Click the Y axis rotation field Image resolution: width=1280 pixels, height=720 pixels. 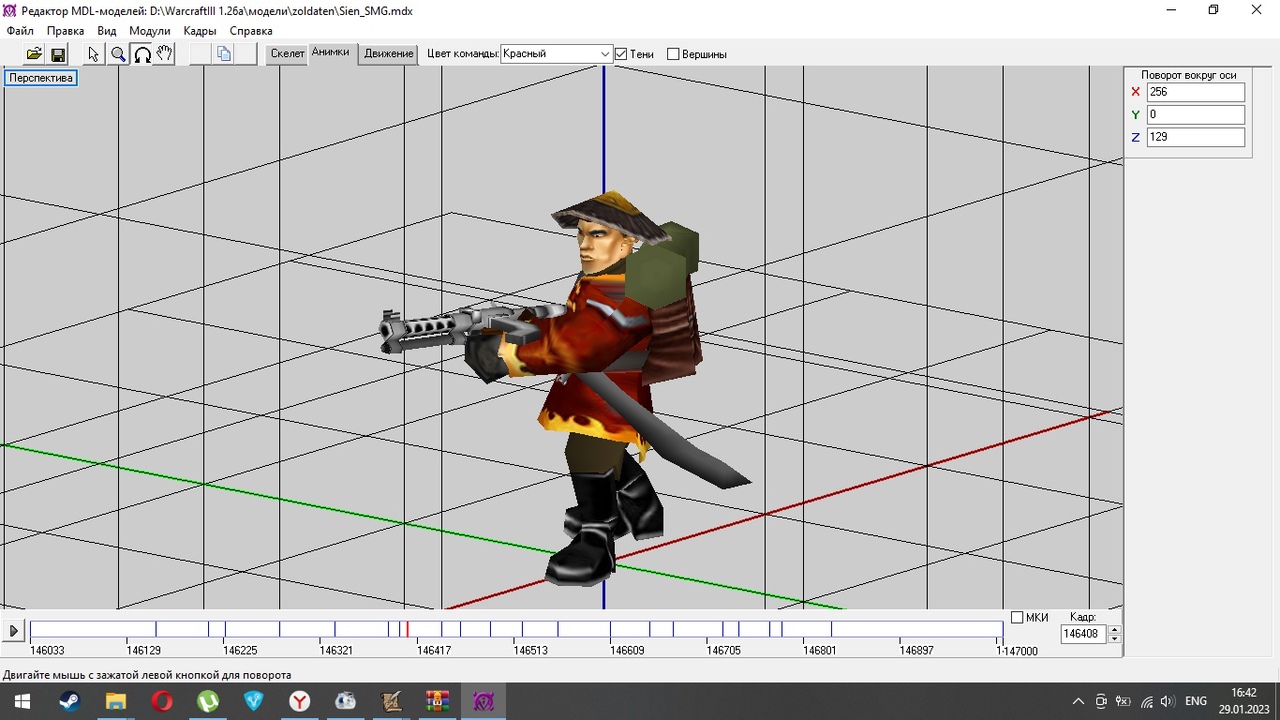pyautogui.click(x=1196, y=115)
